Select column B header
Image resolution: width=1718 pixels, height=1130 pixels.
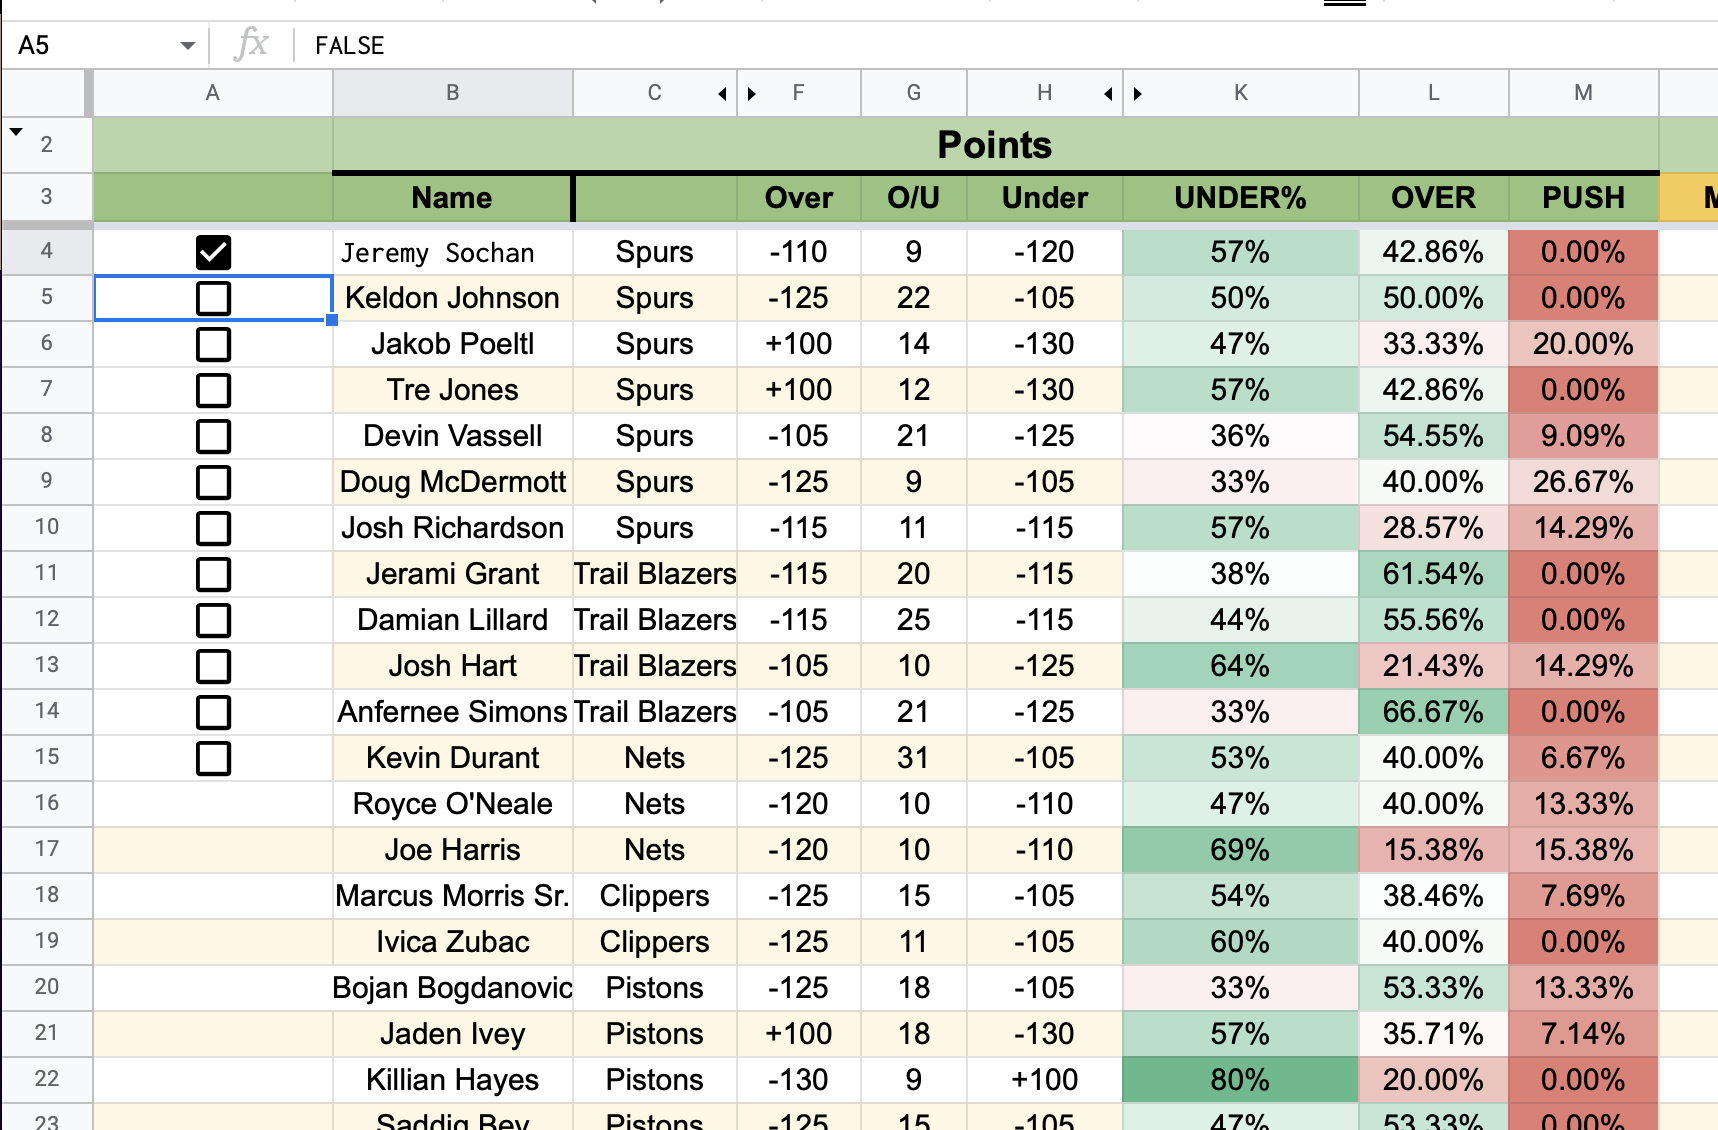click(x=453, y=93)
